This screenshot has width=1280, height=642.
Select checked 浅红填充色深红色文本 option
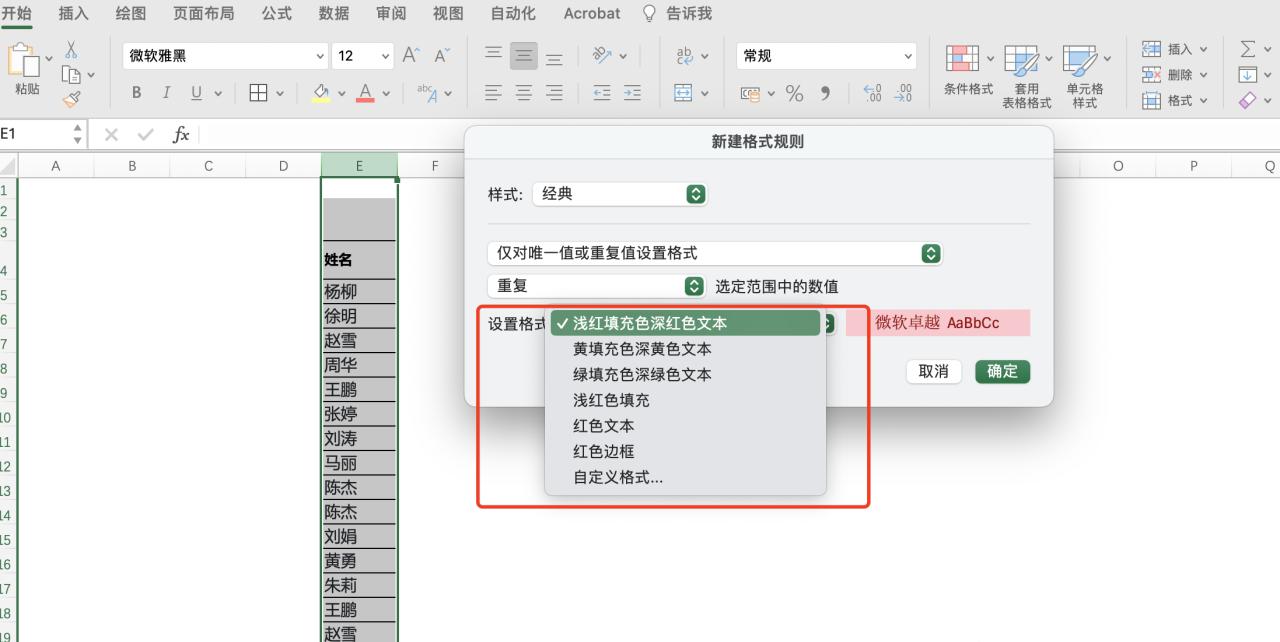pyautogui.click(x=685, y=323)
